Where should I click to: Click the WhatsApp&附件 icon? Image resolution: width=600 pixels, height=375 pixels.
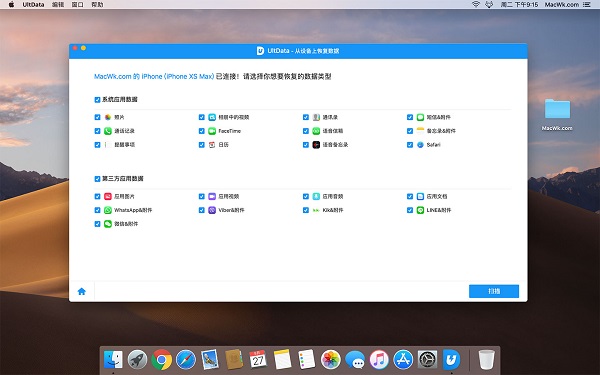click(108, 210)
